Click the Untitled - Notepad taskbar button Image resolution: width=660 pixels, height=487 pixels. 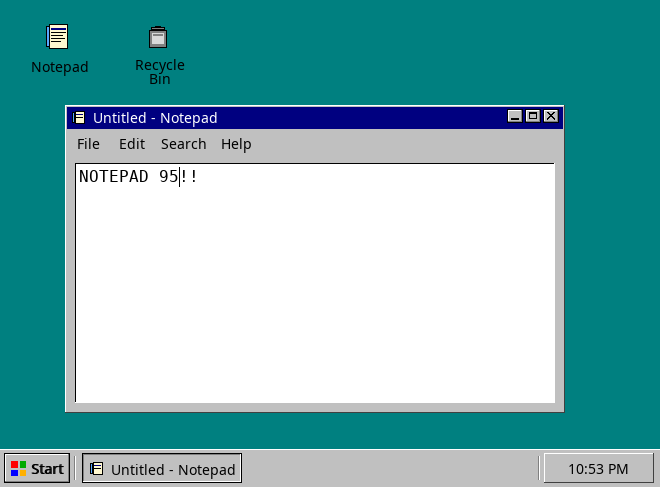tap(162, 468)
